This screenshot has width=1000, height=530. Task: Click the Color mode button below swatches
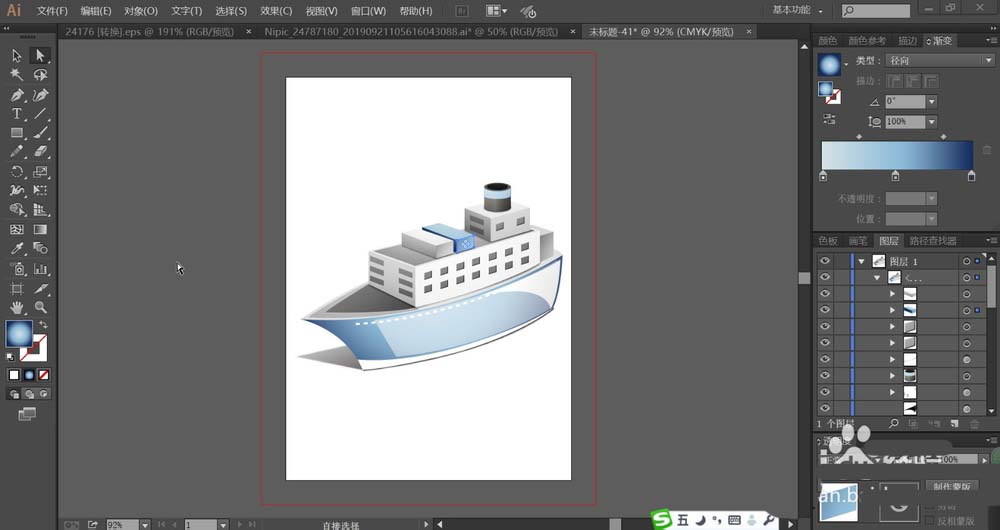[14, 375]
